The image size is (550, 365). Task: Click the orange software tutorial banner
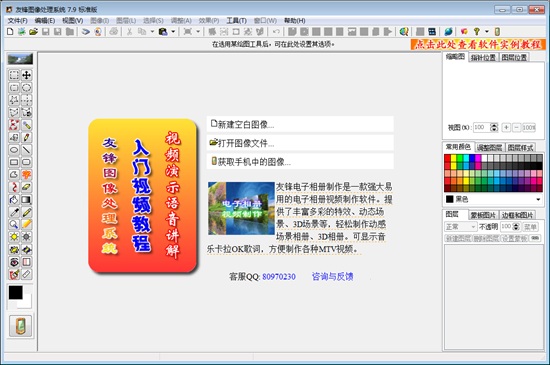[x=478, y=45]
